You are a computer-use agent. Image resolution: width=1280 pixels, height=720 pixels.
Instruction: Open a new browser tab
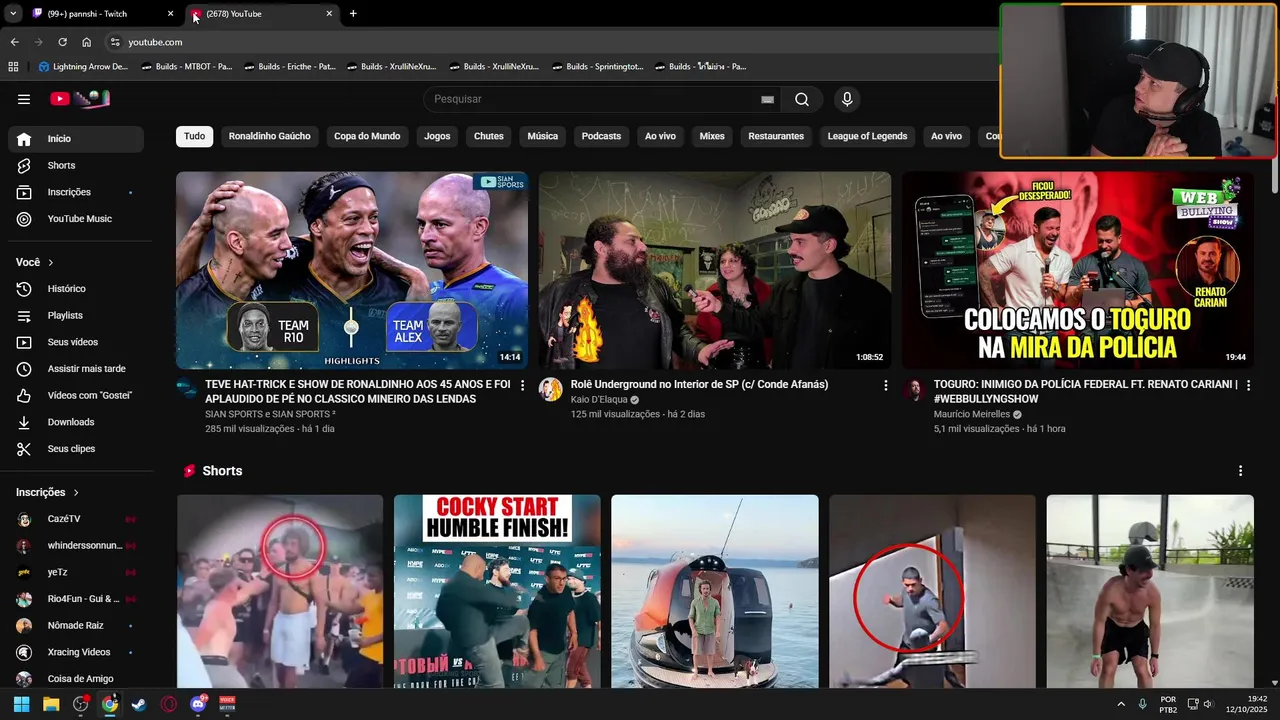(353, 14)
